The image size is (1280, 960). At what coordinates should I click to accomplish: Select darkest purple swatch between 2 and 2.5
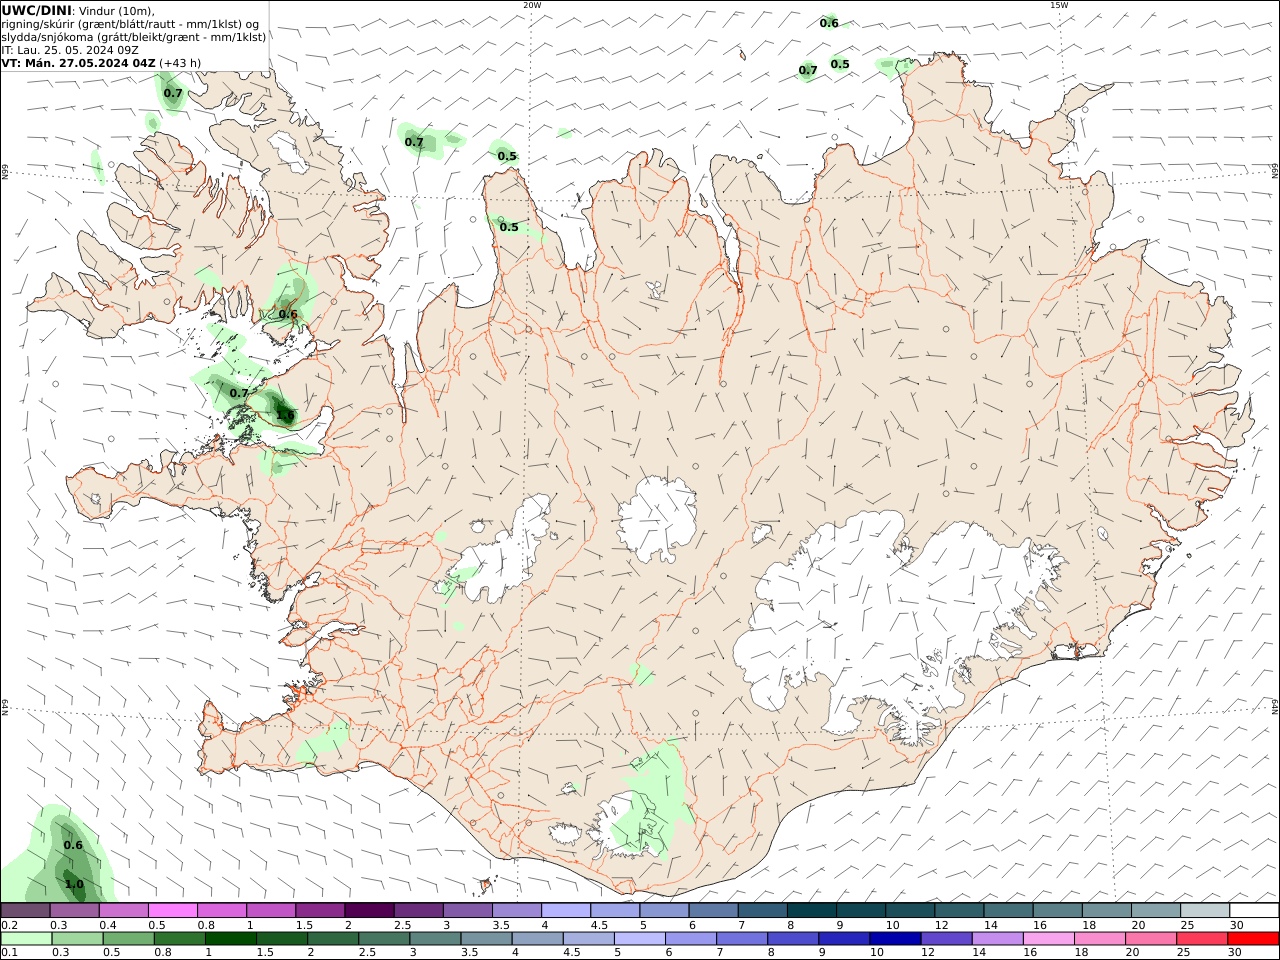click(368, 911)
